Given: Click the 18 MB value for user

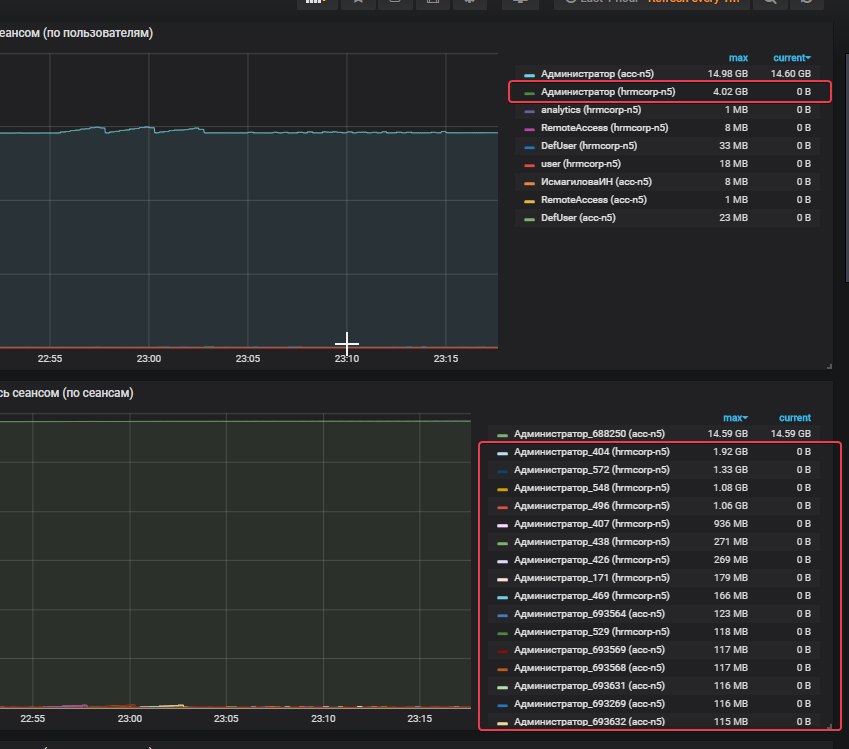Looking at the screenshot, I should (x=733, y=164).
